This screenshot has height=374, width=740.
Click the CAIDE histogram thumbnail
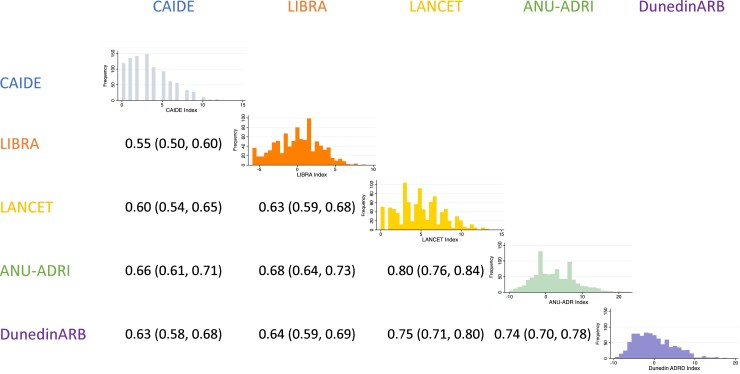click(x=174, y=80)
